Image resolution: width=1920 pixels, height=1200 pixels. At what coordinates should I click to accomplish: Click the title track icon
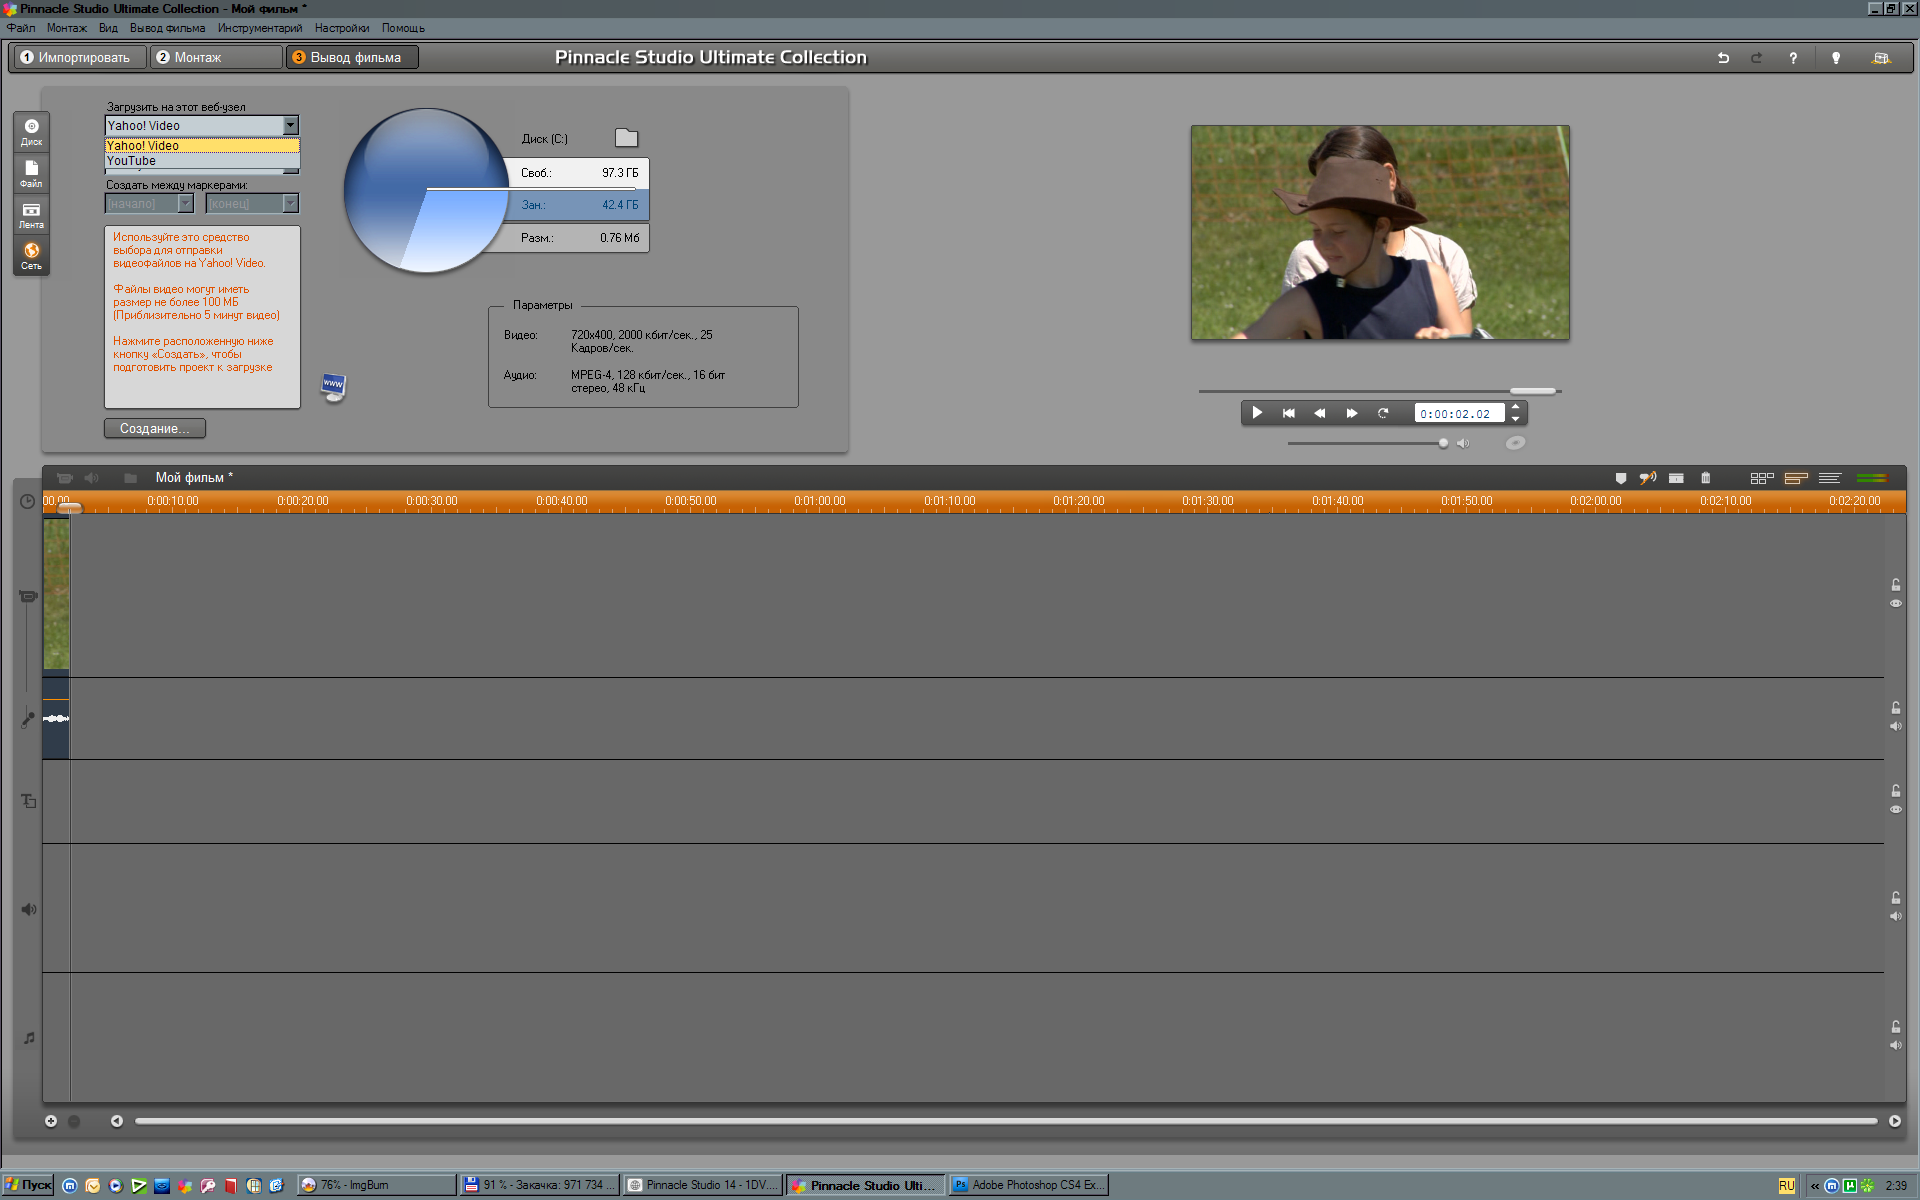(x=28, y=801)
